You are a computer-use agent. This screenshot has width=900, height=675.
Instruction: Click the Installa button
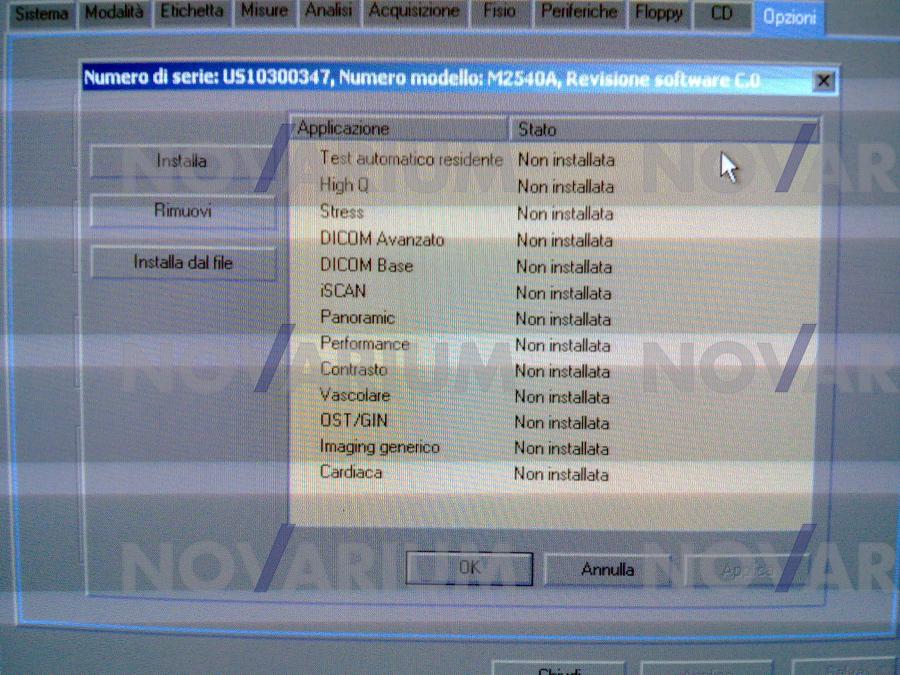(181, 161)
